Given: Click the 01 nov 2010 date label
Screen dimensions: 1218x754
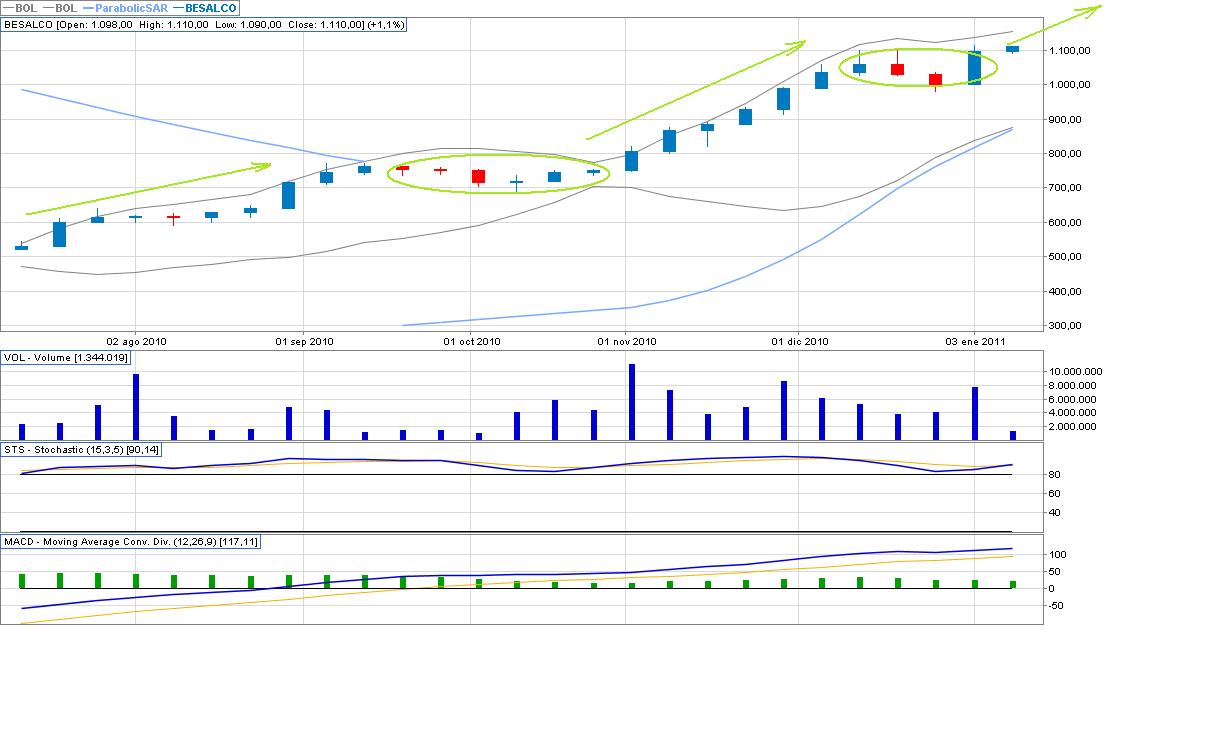Looking at the screenshot, I should [x=625, y=341].
